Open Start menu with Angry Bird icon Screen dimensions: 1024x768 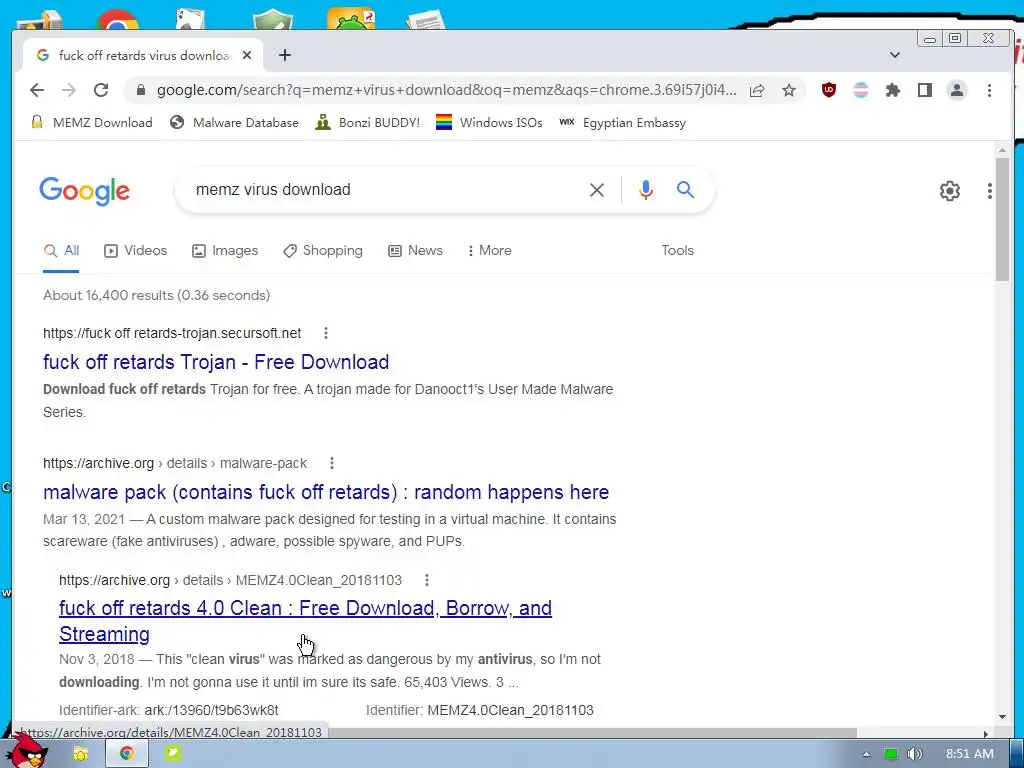pos(29,752)
